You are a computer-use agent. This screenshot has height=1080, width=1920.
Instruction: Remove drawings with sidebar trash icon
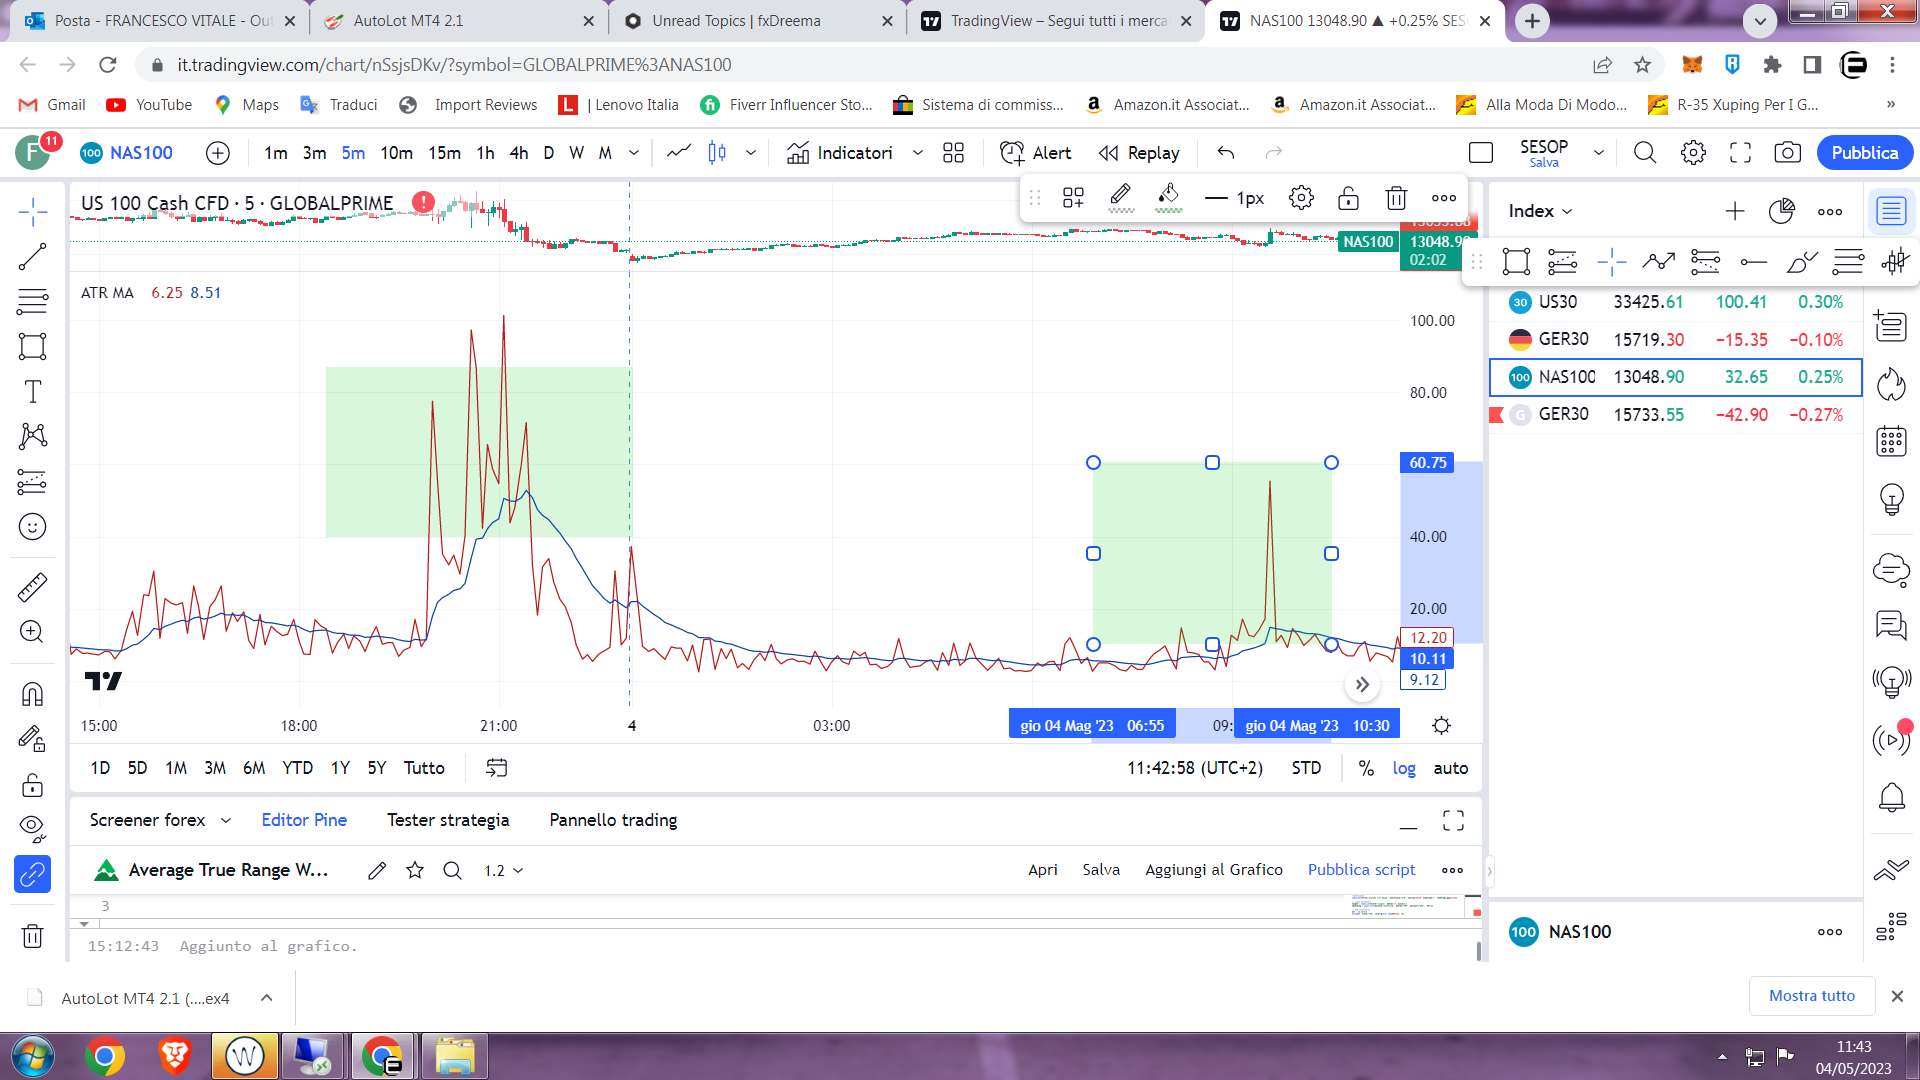(33, 936)
